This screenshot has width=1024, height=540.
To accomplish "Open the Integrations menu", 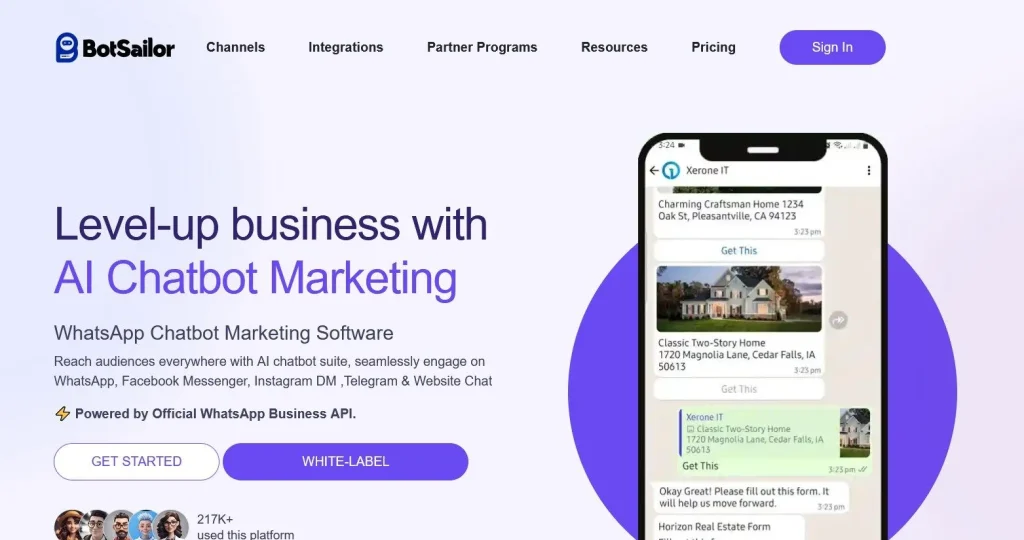I will (345, 47).
